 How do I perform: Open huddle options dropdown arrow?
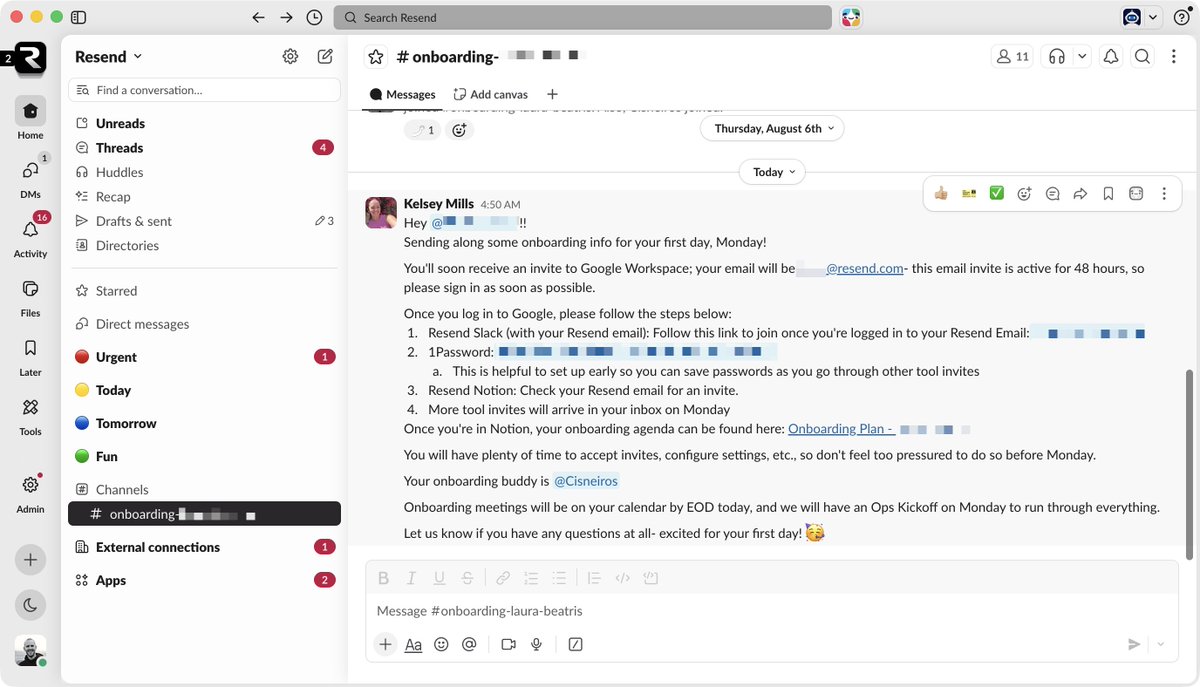pyautogui.click(x=1082, y=57)
